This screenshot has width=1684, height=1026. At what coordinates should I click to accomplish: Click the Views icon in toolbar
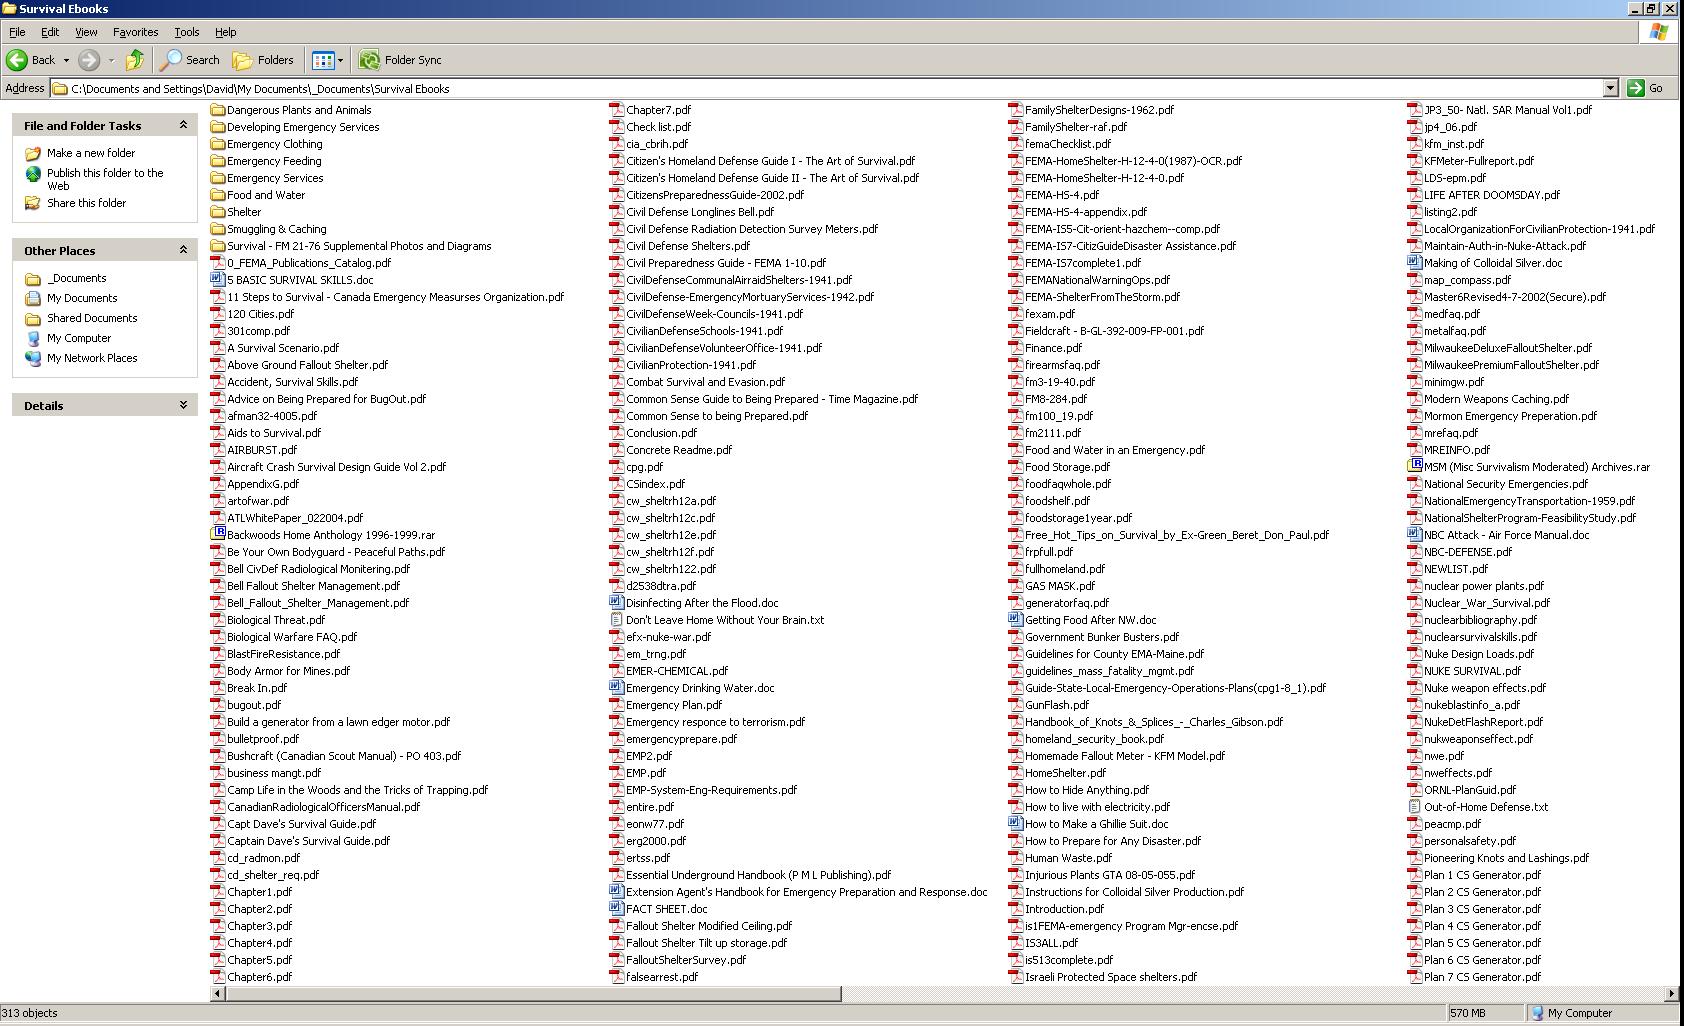(322, 60)
